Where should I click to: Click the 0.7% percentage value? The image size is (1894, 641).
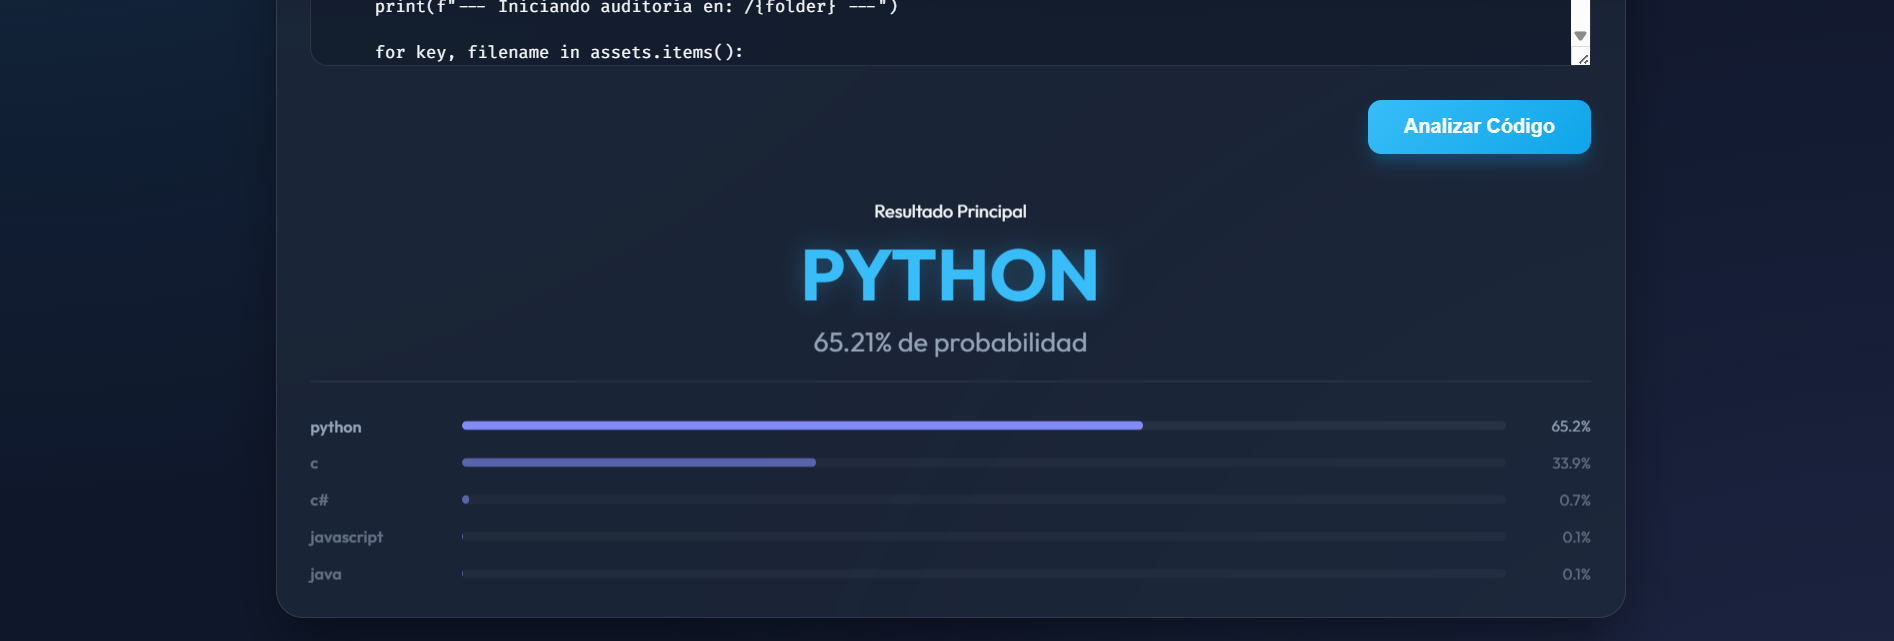point(1574,500)
